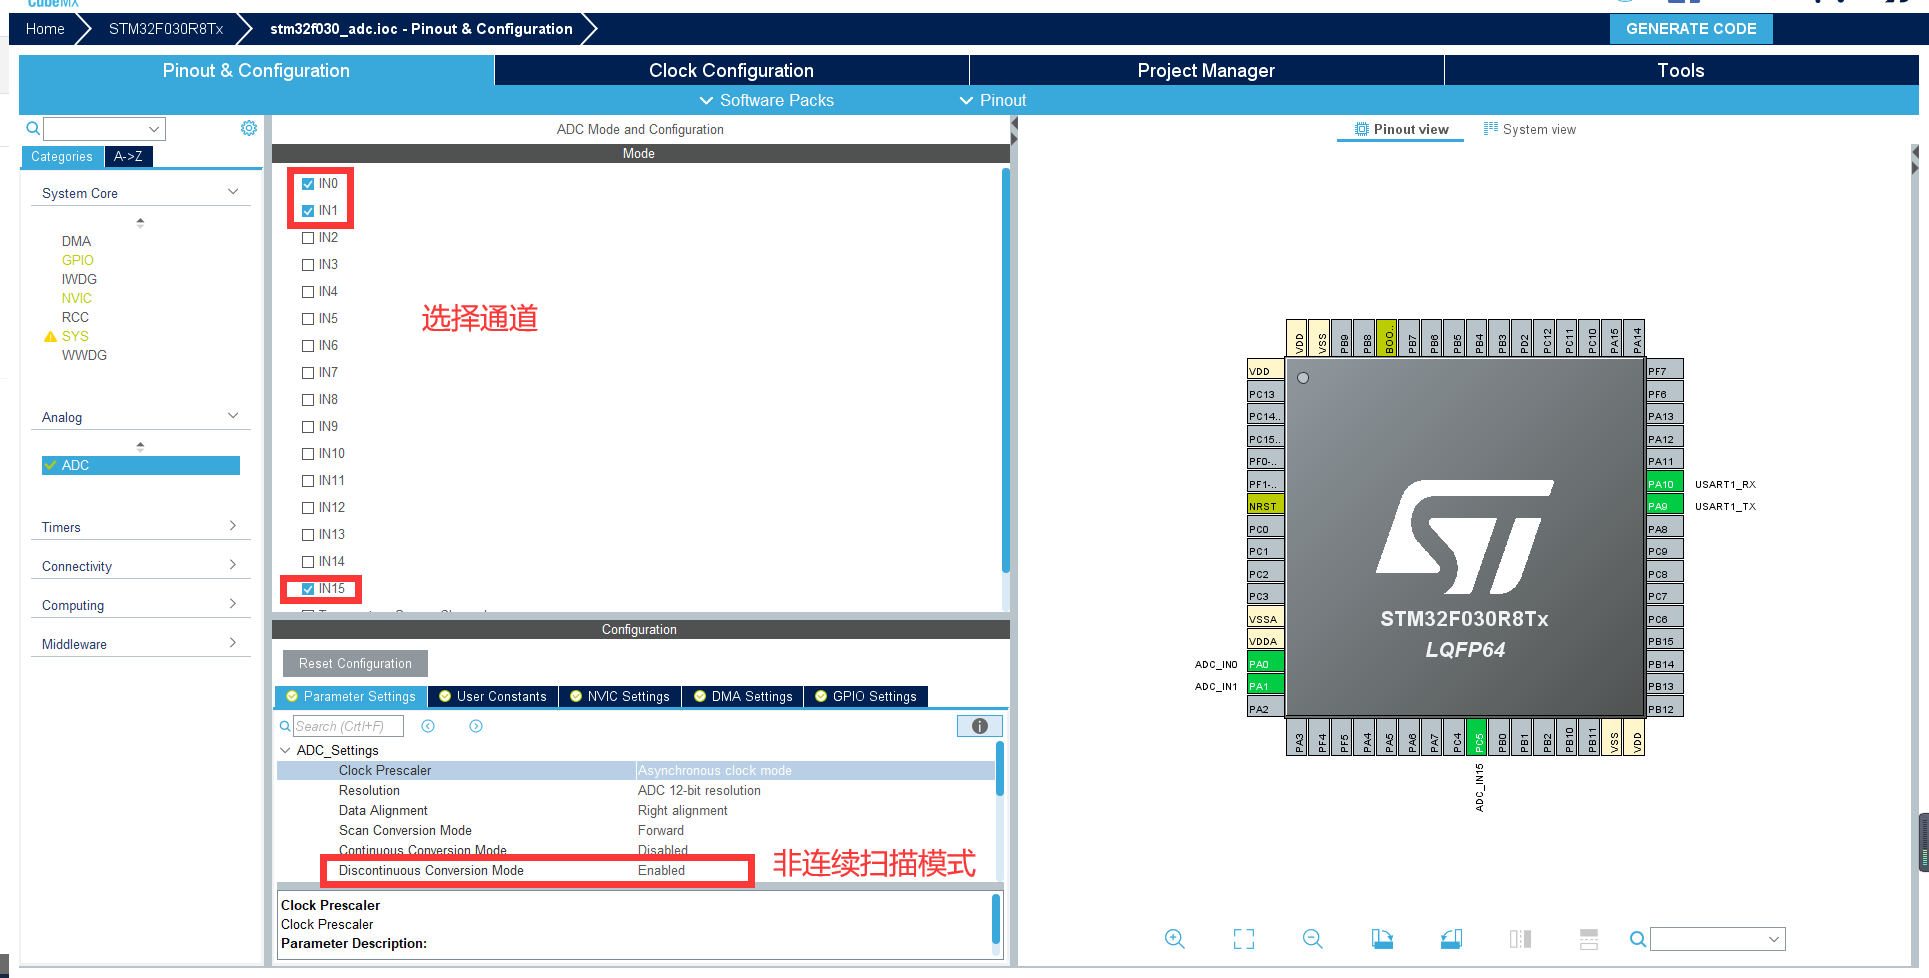Select the Discontinuous Conversion Mode value

coord(662,870)
